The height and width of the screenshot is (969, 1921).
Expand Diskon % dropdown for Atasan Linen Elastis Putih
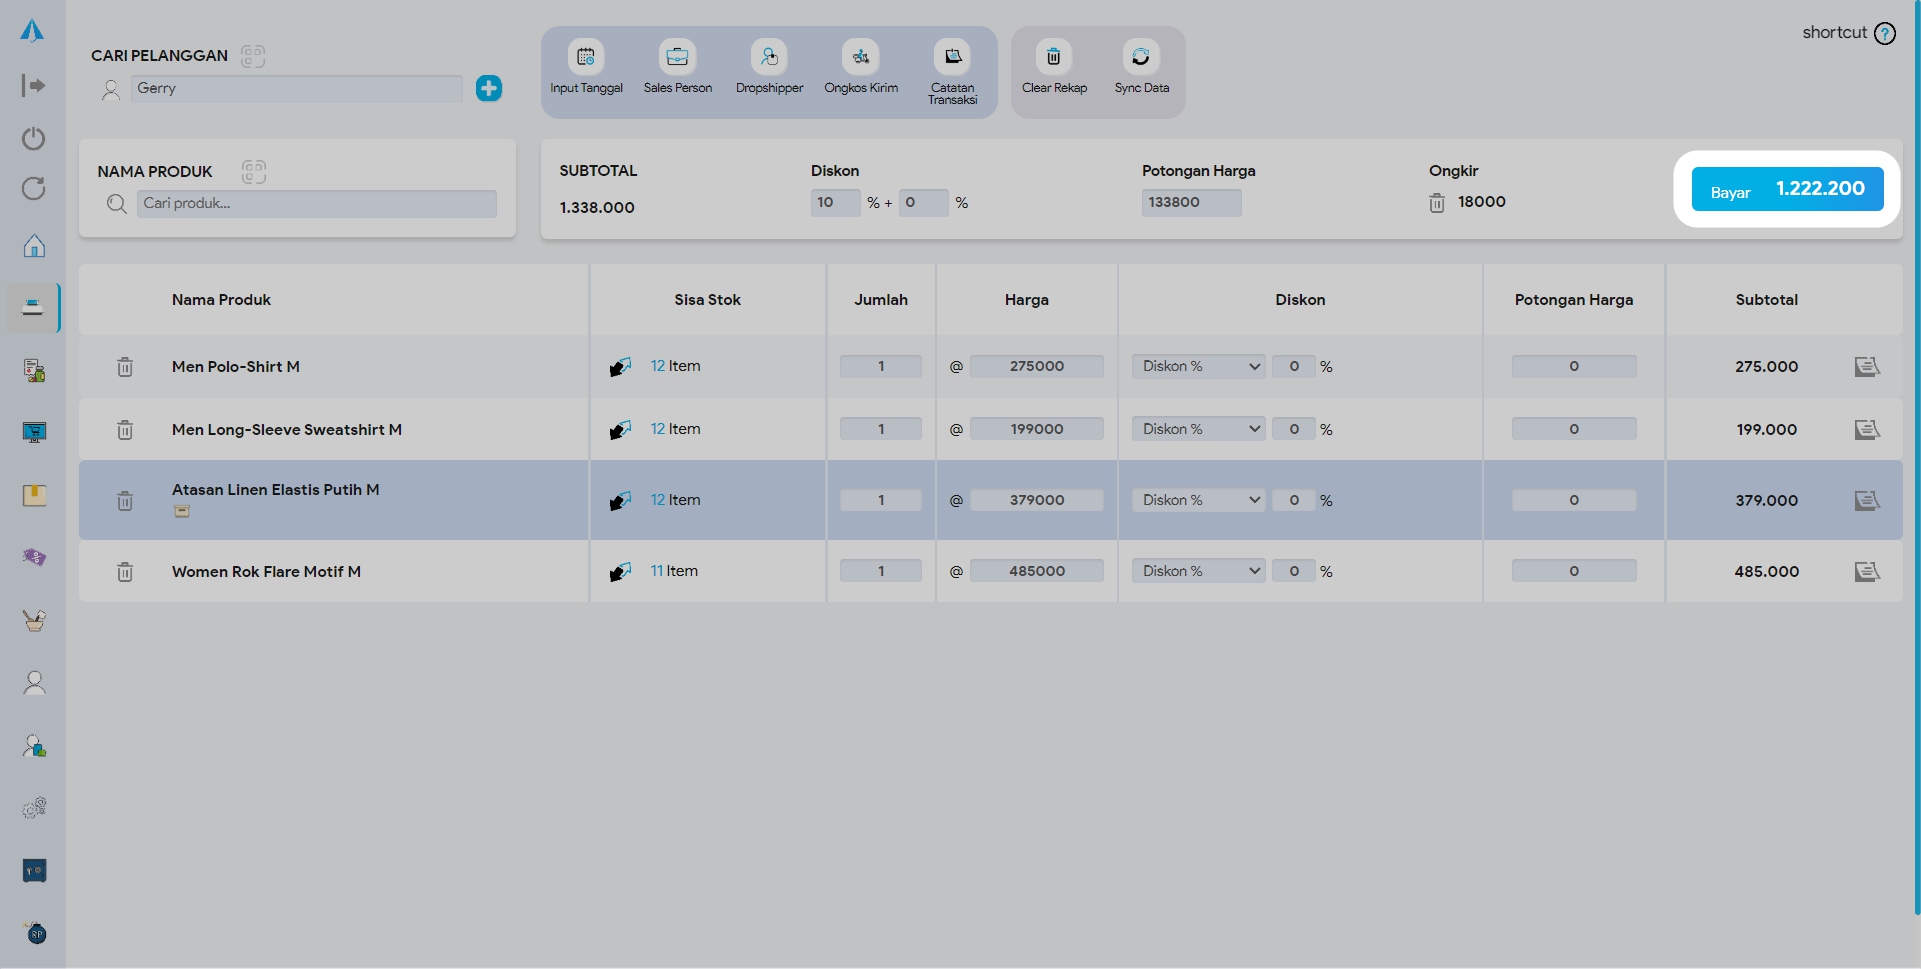pos(1198,500)
